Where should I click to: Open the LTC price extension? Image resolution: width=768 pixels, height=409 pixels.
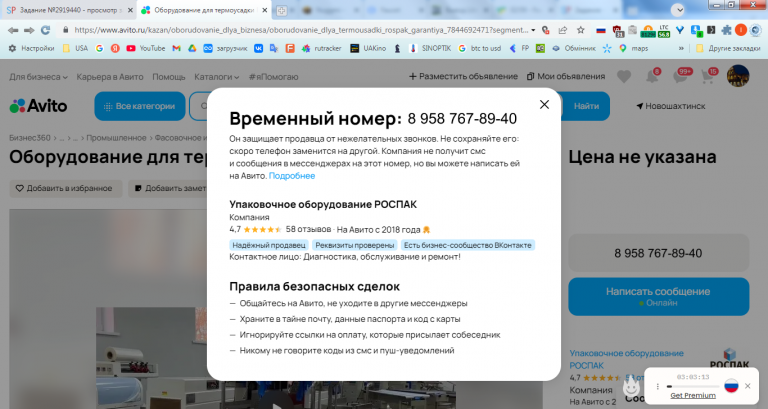[664, 31]
